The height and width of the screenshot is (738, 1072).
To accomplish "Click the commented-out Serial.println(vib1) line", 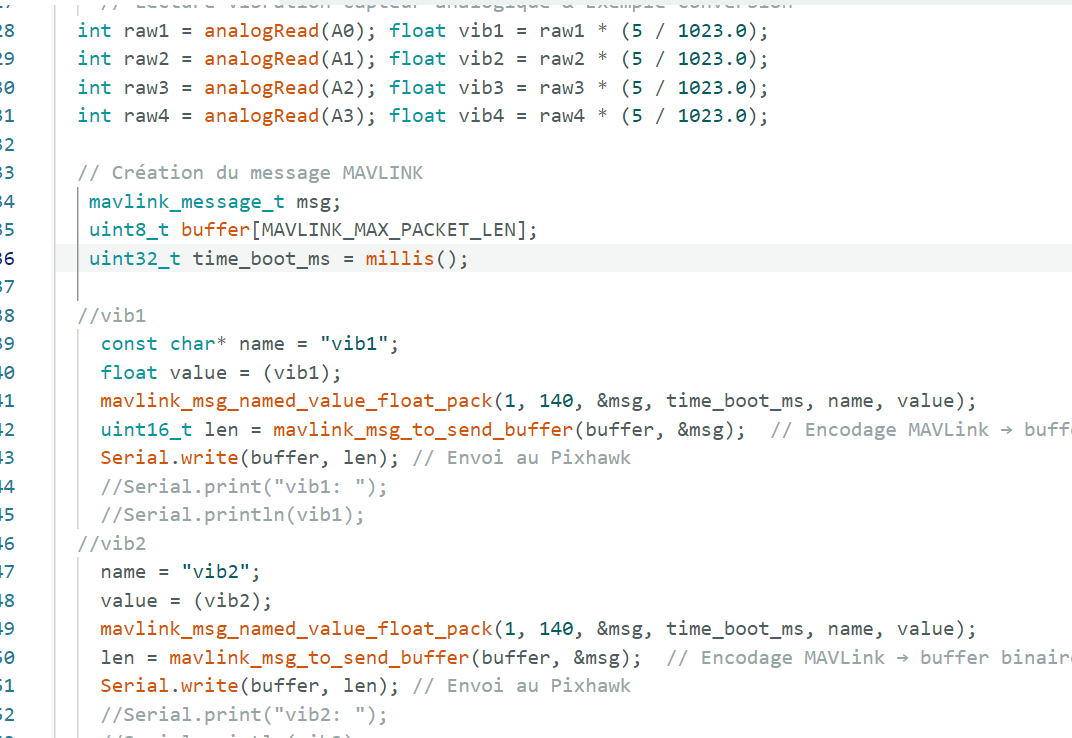I will (232, 514).
